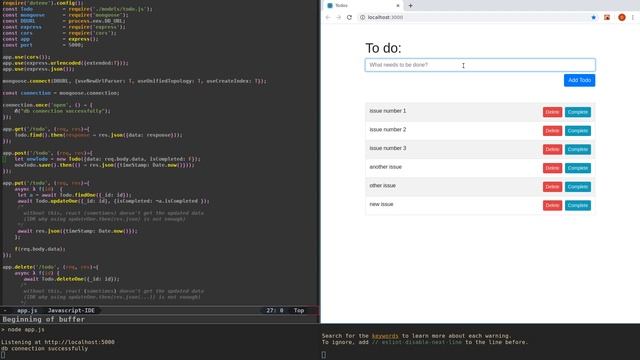Click the app.delete('/todo' code line
The height and width of the screenshot is (360, 640).
[x=51, y=267]
